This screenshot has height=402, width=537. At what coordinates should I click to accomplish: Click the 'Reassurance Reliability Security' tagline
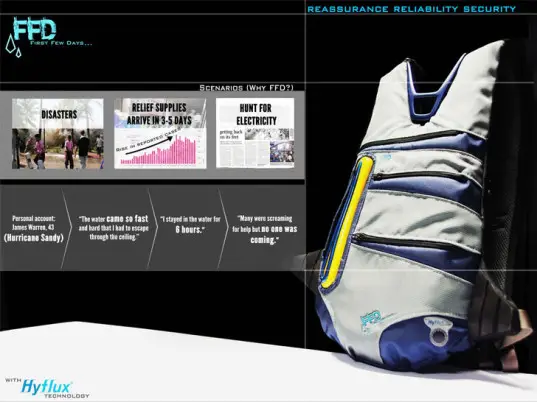point(411,9)
